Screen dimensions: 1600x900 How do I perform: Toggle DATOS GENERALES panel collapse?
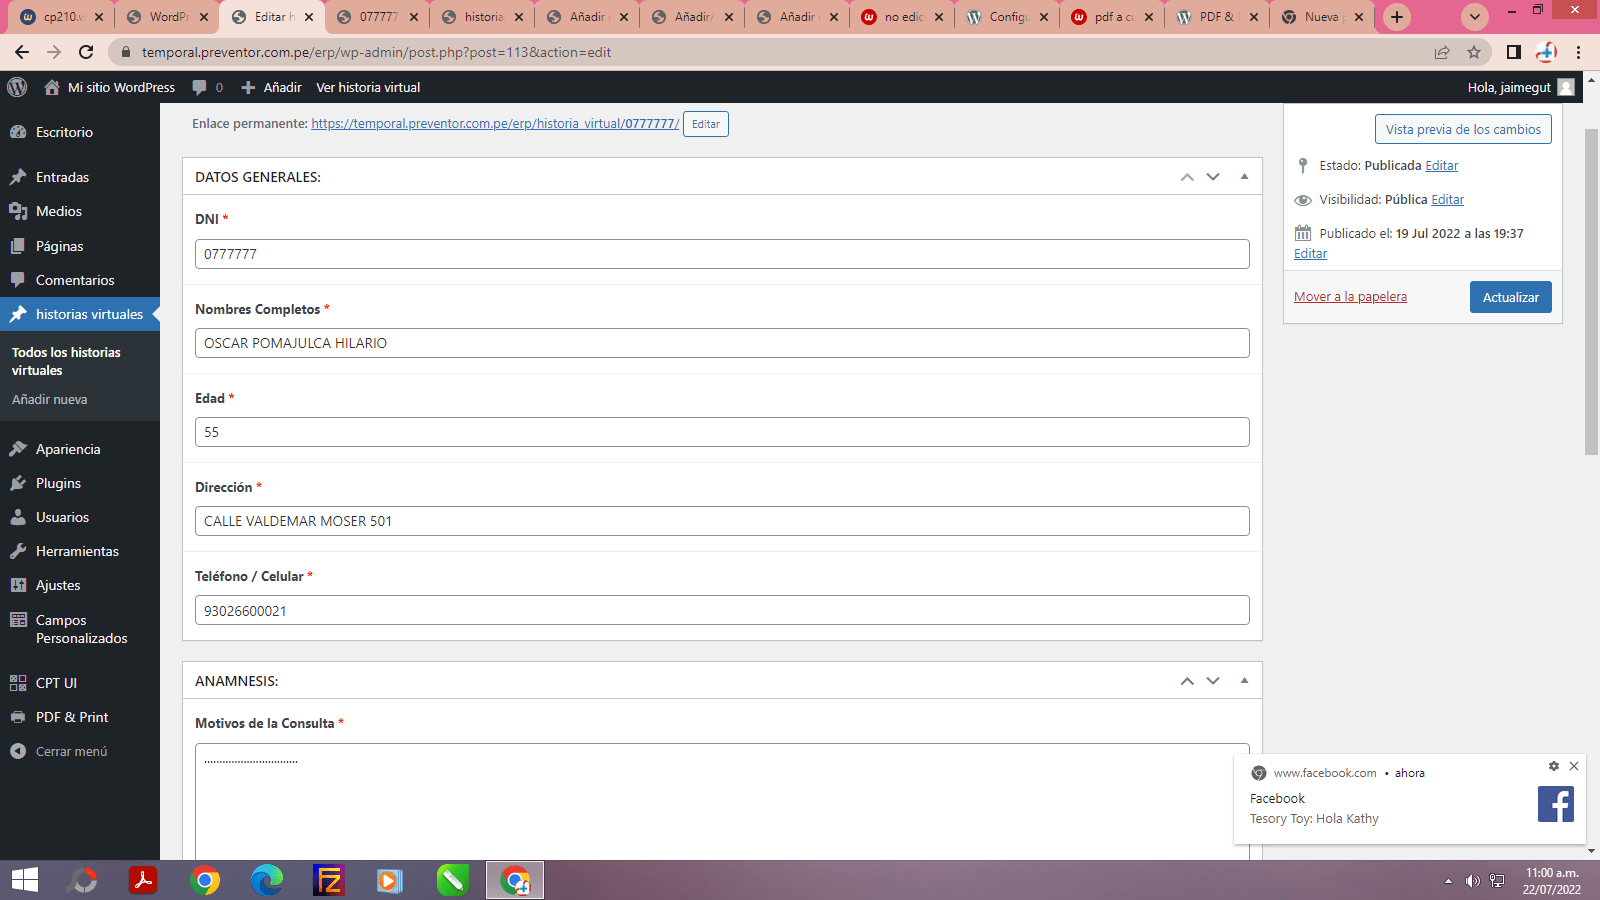[x=1244, y=177]
